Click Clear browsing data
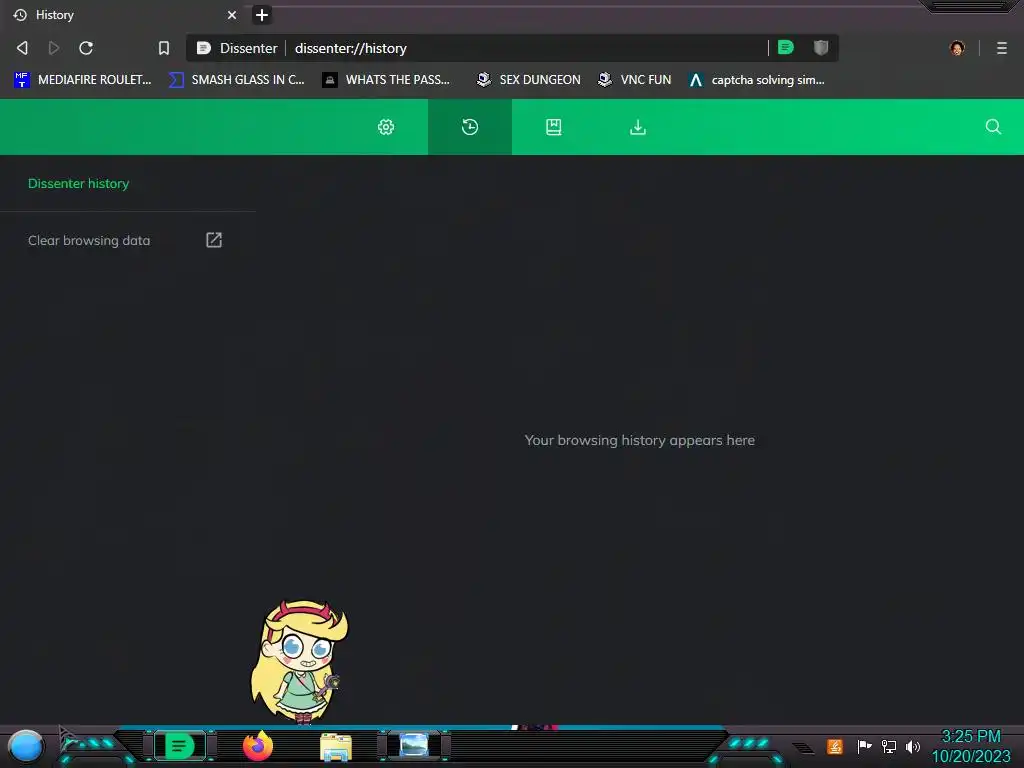This screenshot has height=768, width=1024. 89,240
